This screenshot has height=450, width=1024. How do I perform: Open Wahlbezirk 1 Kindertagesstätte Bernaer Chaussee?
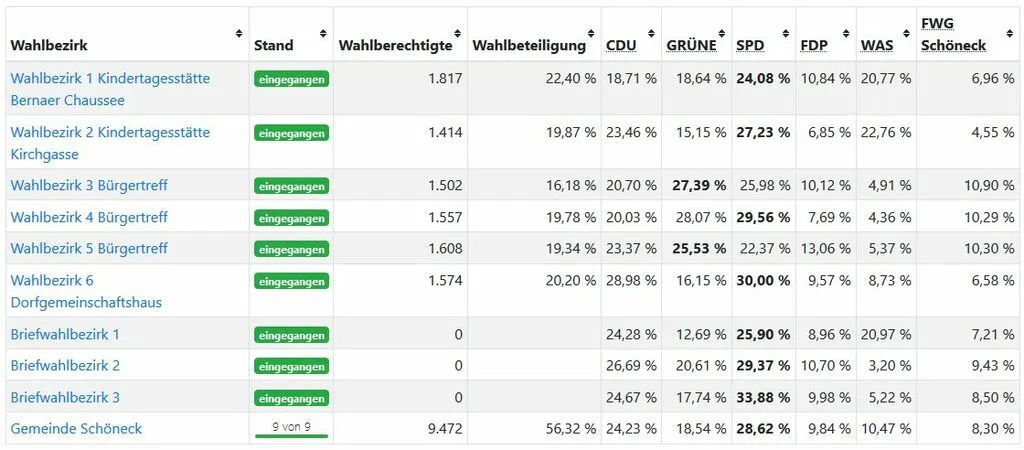pos(110,89)
